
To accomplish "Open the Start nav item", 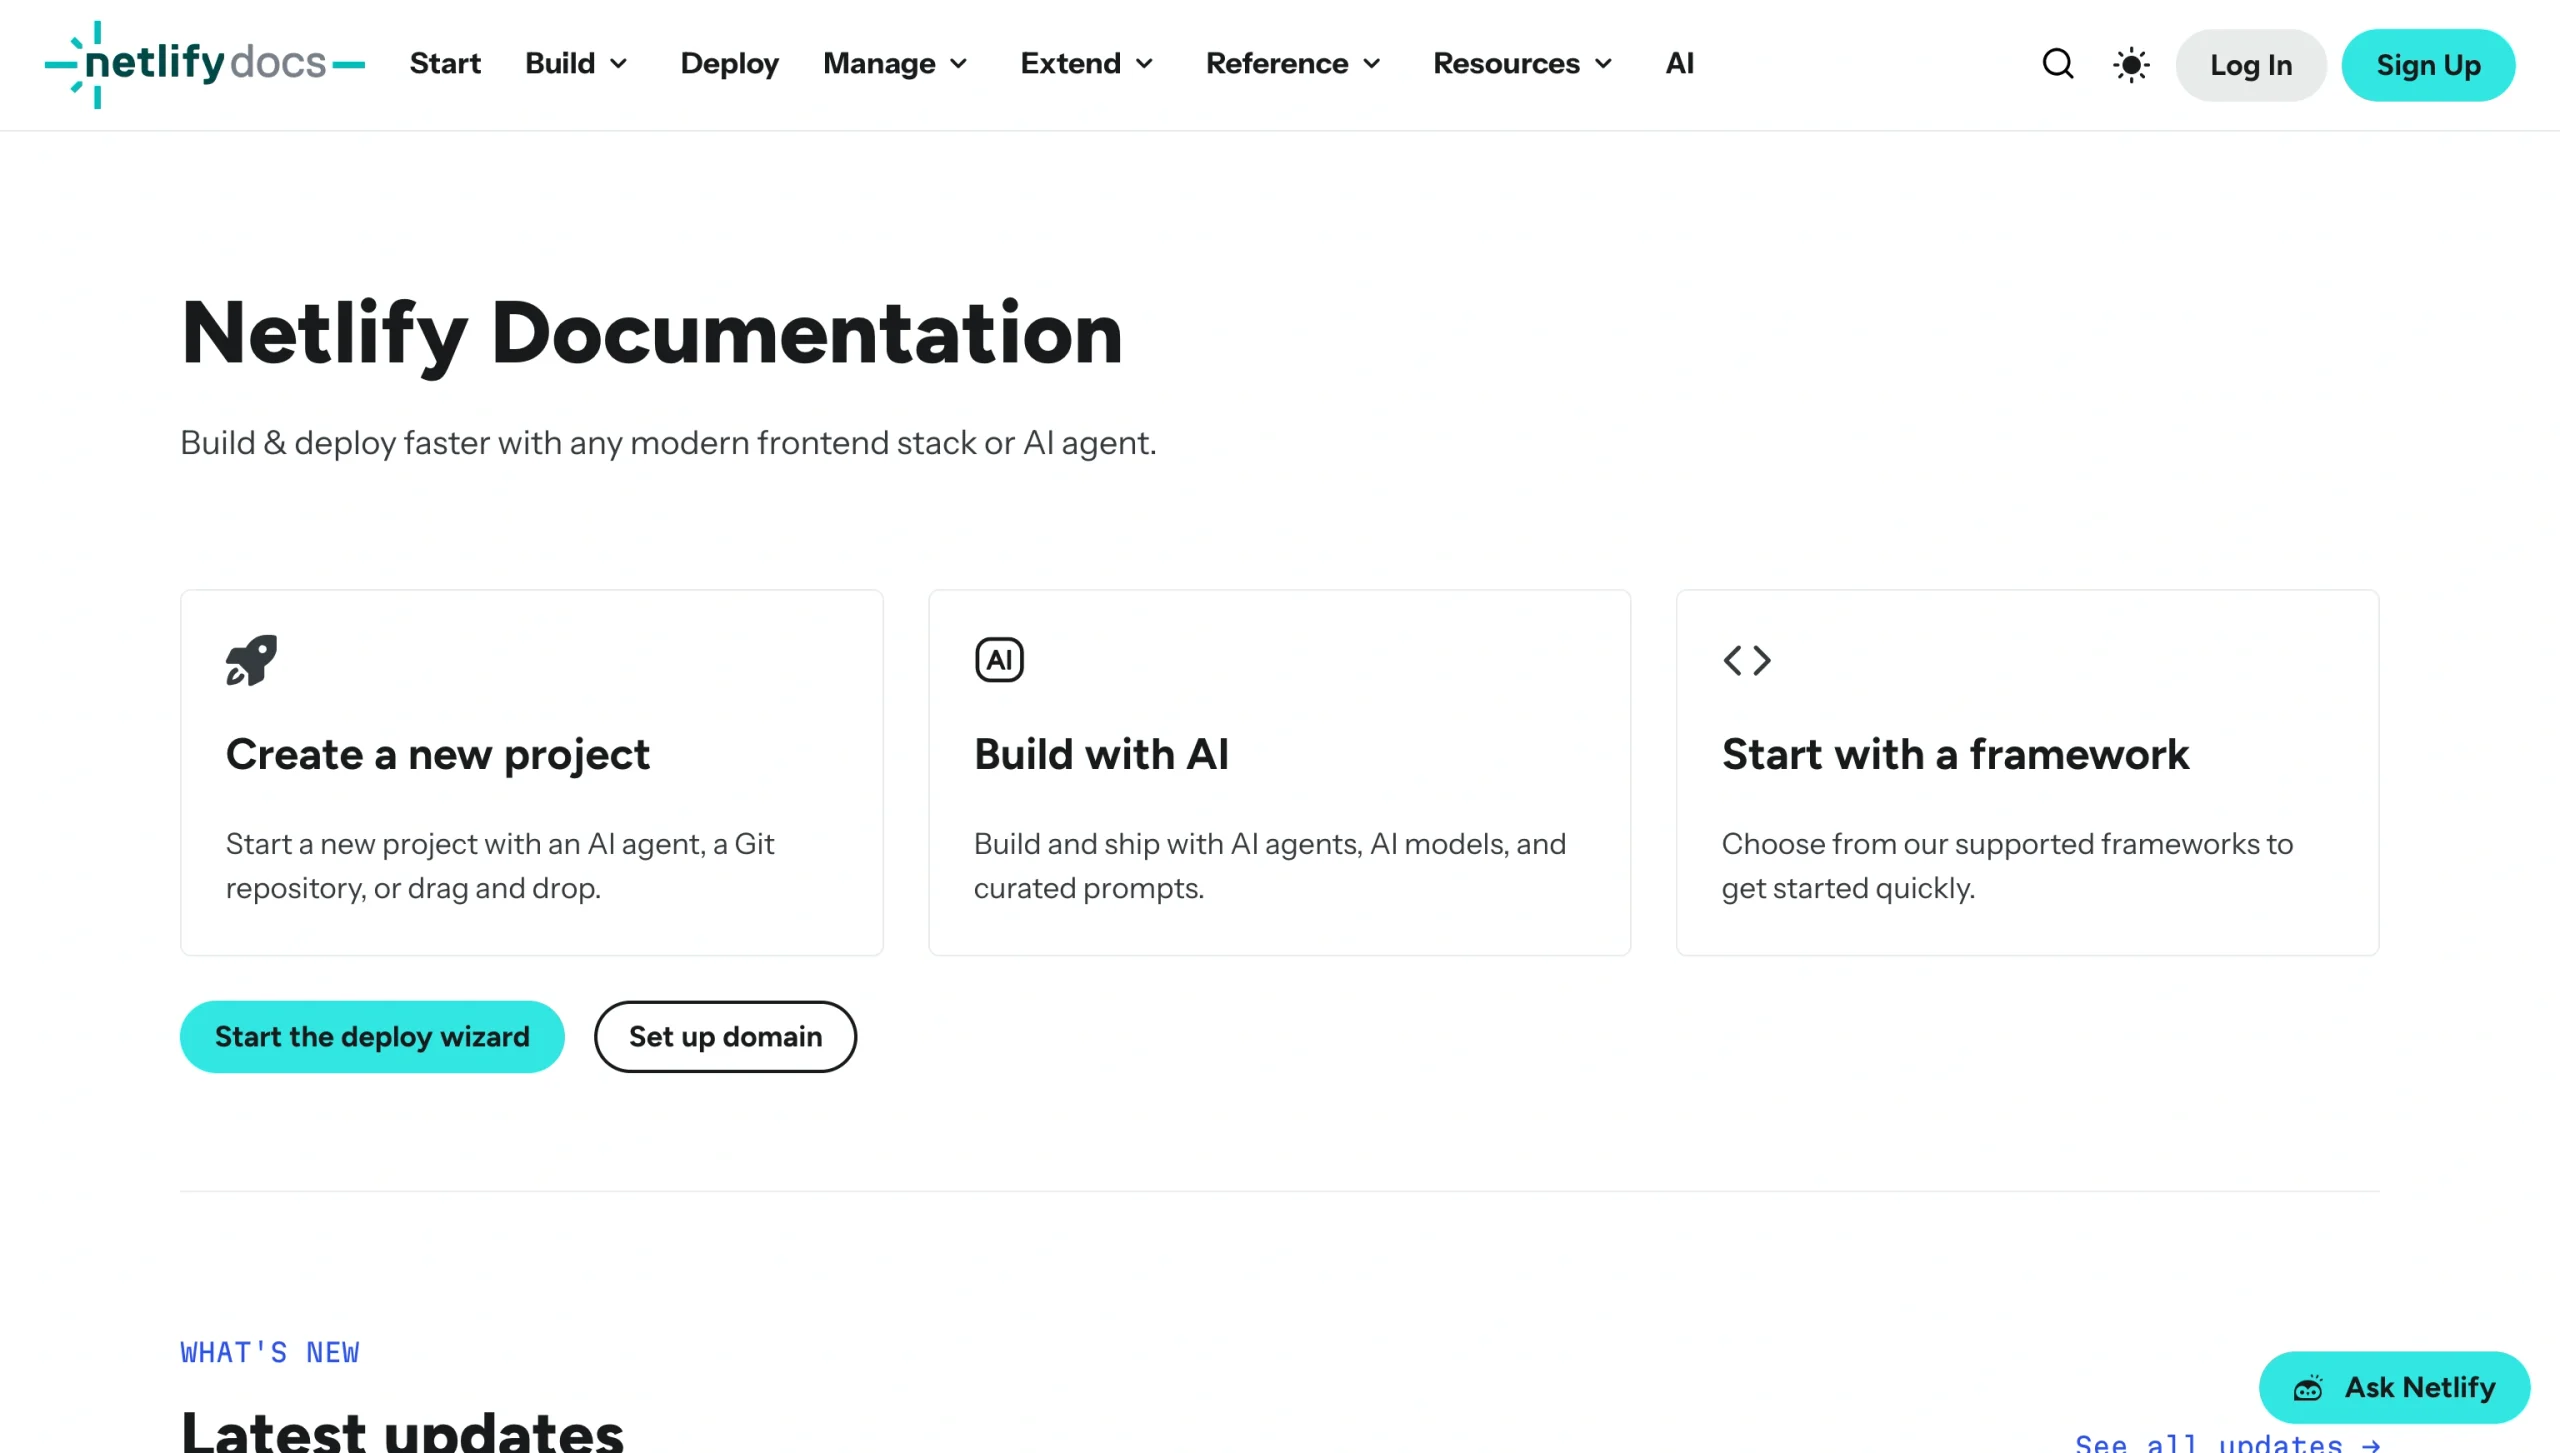I will (x=445, y=64).
